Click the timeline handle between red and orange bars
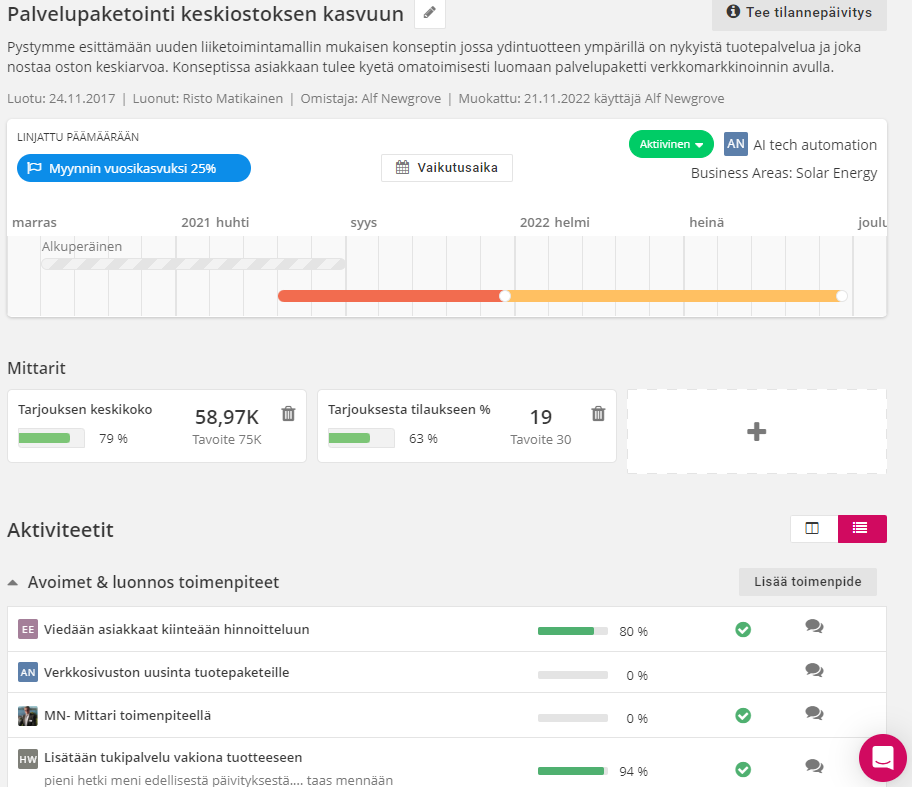The image size is (912, 787). coord(504,296)
